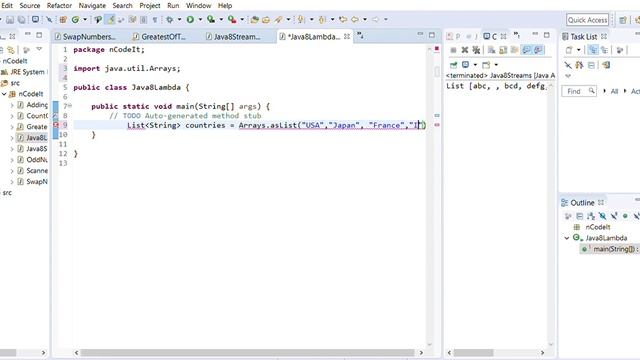Click the Coverage run icon in the toolbar
Viewport: 640px width, 360px height.
(211, 19)
